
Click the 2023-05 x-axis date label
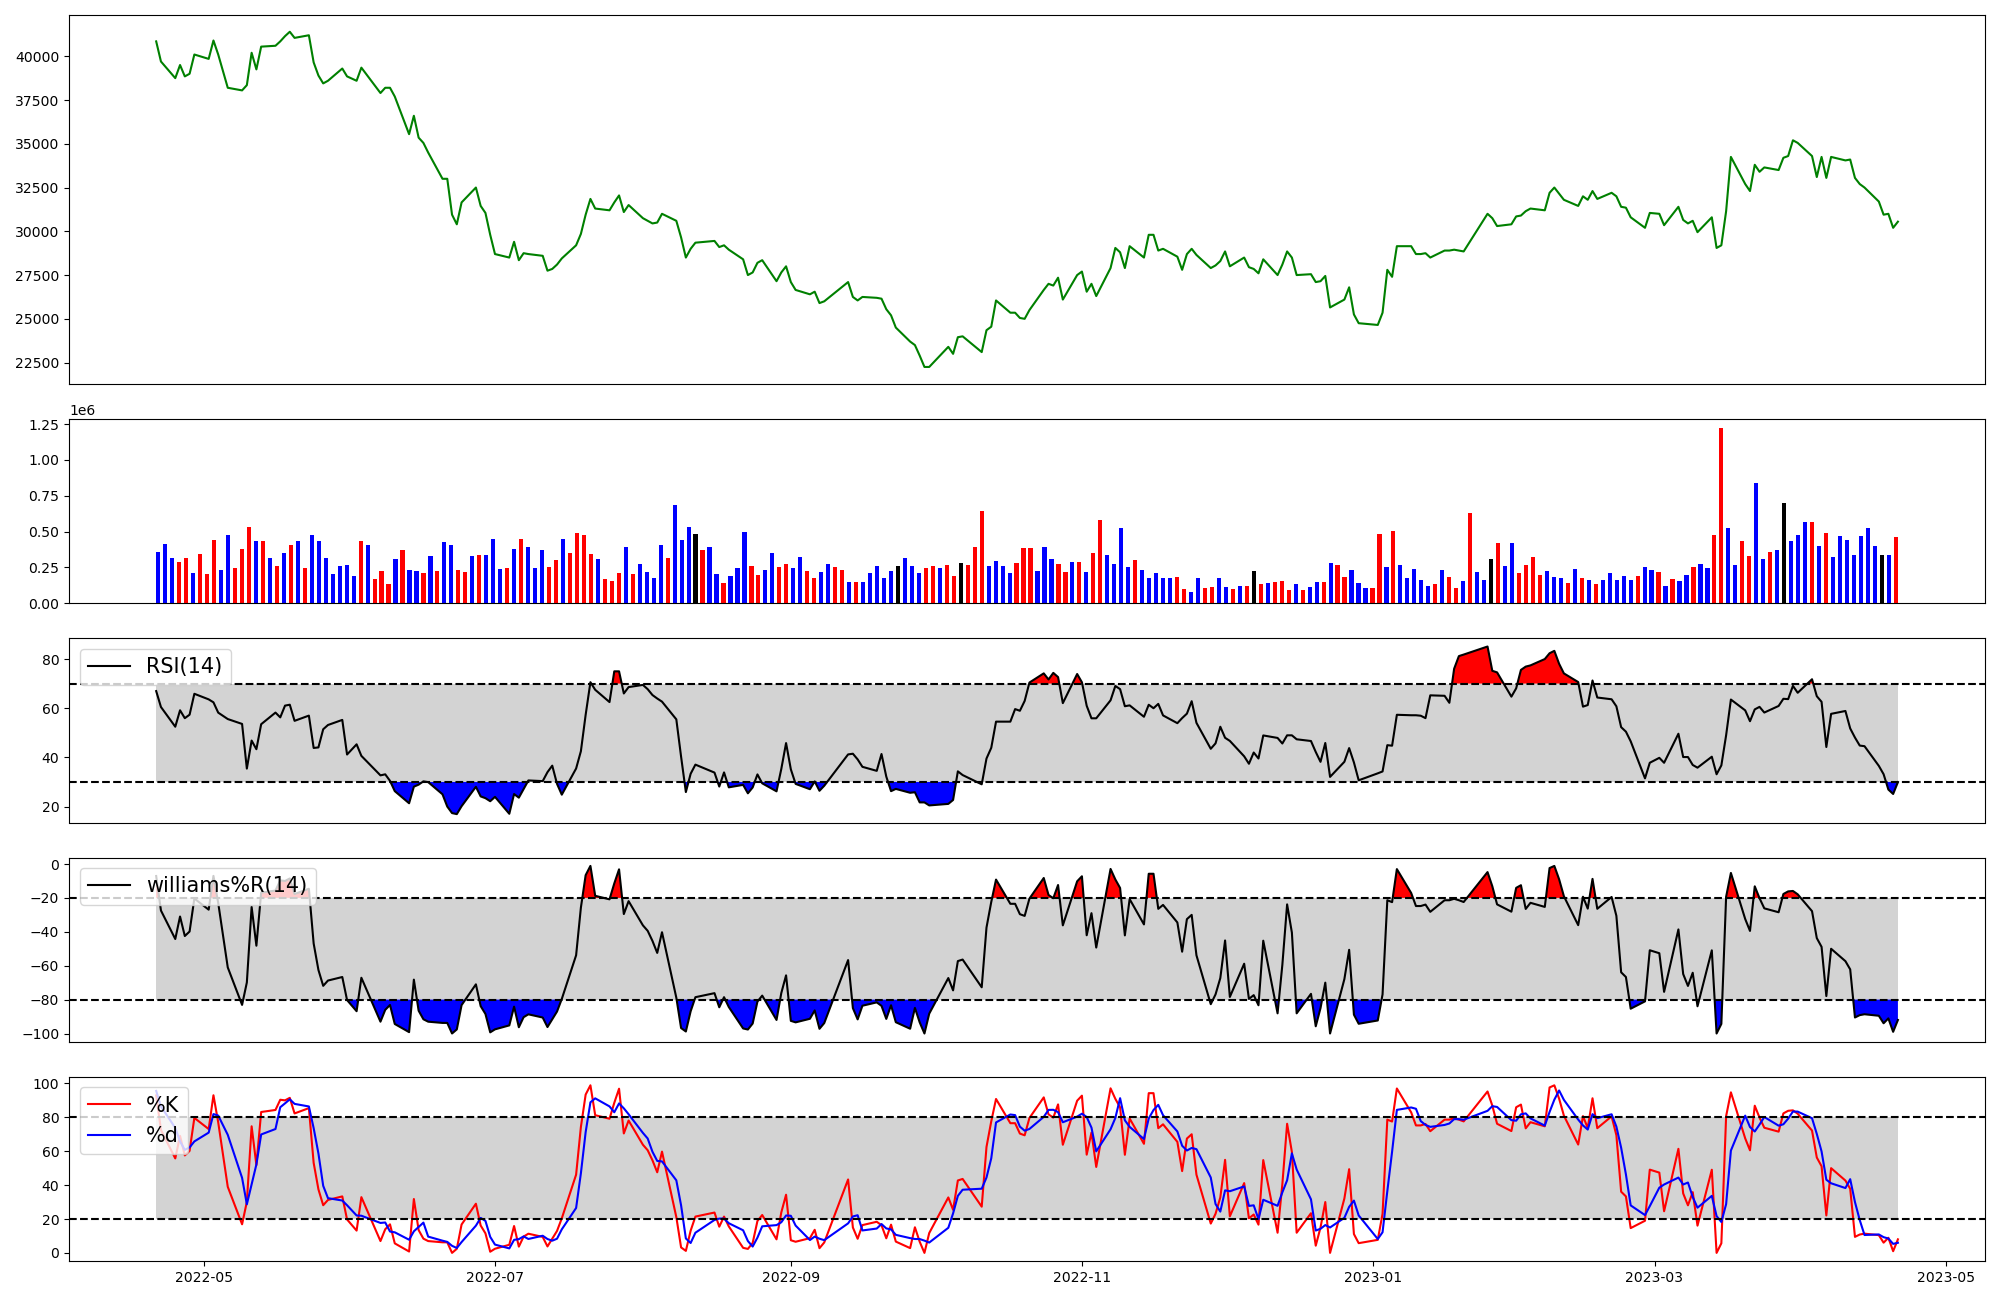[x=1945, y=1277]
